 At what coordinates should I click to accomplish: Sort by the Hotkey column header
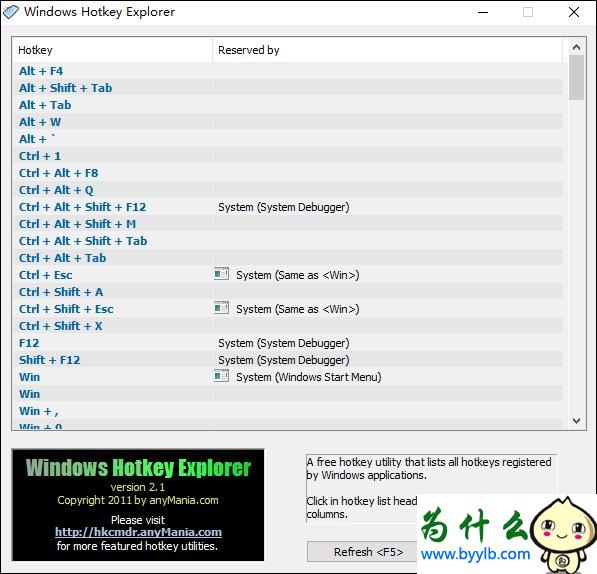(112, 50)
